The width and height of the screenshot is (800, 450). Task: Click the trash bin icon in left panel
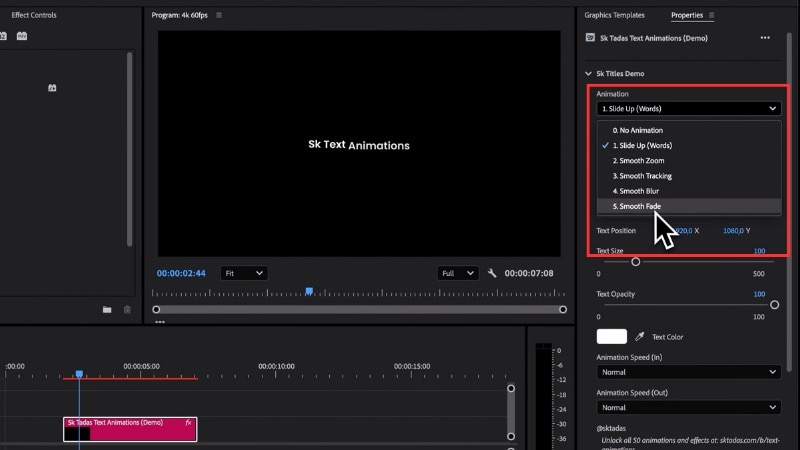[128, 310]
